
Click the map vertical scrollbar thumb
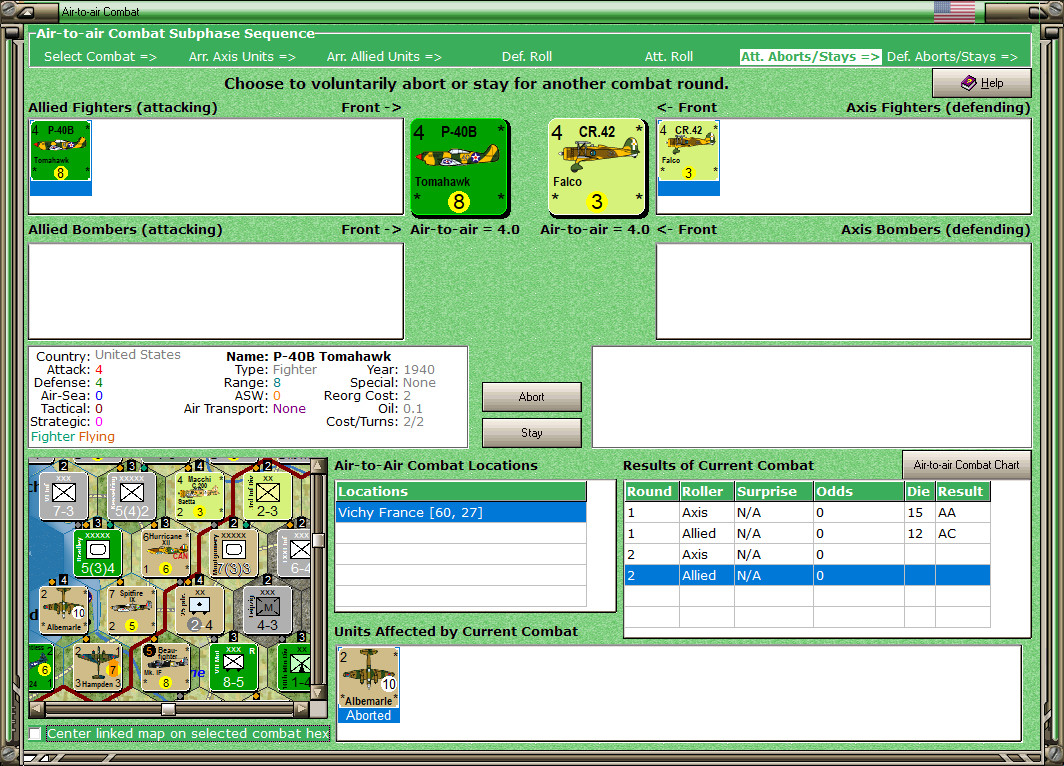pos(317,540)
